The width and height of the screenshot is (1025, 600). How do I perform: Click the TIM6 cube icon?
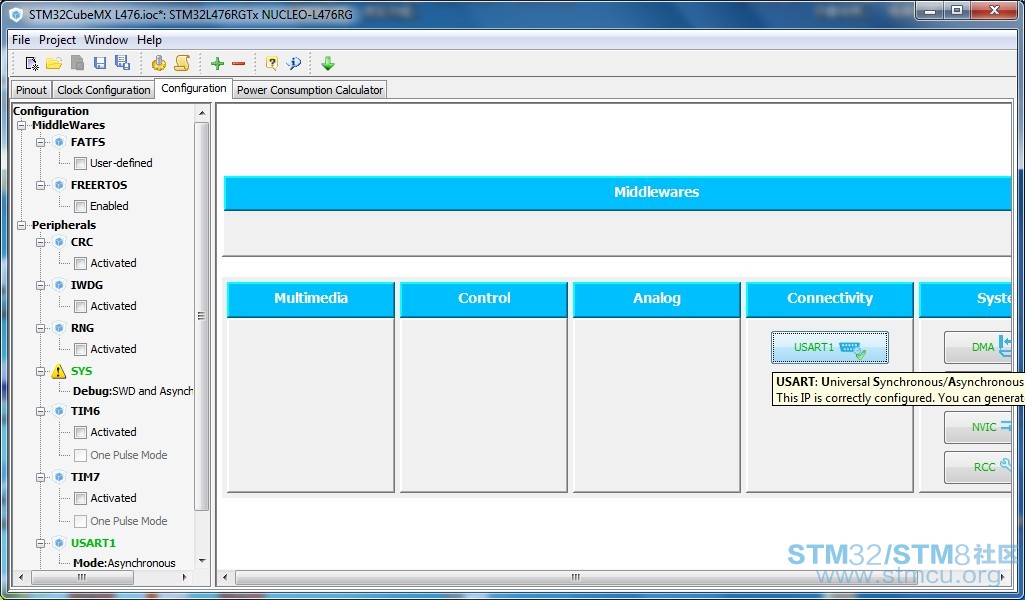tap(59, 411)
